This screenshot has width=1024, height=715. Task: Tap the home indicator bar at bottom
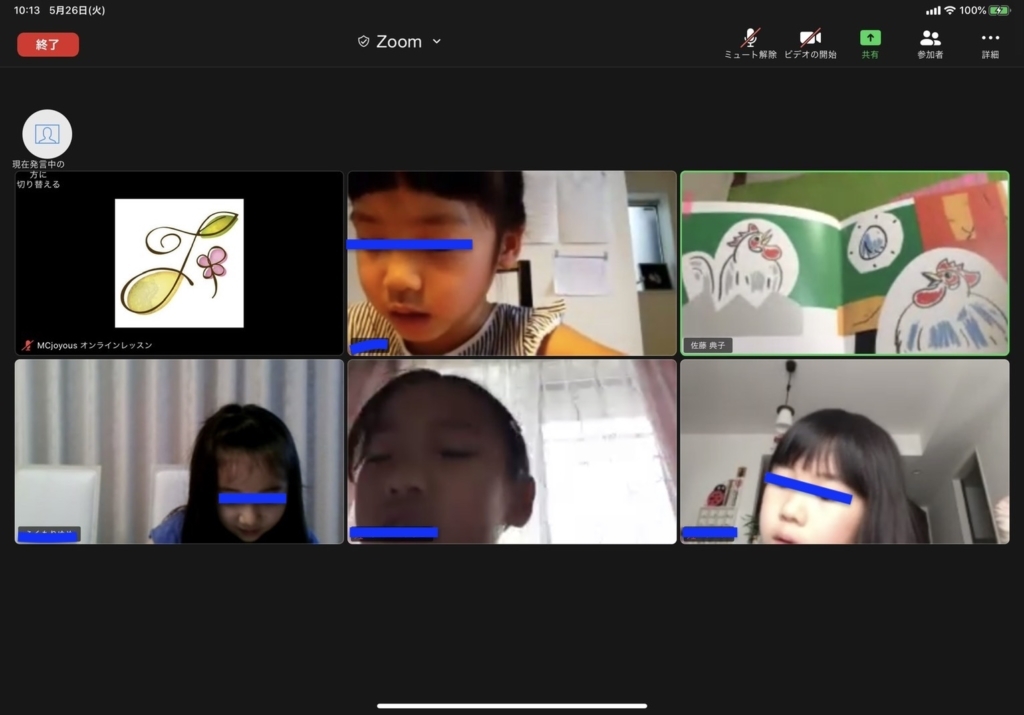512,706
